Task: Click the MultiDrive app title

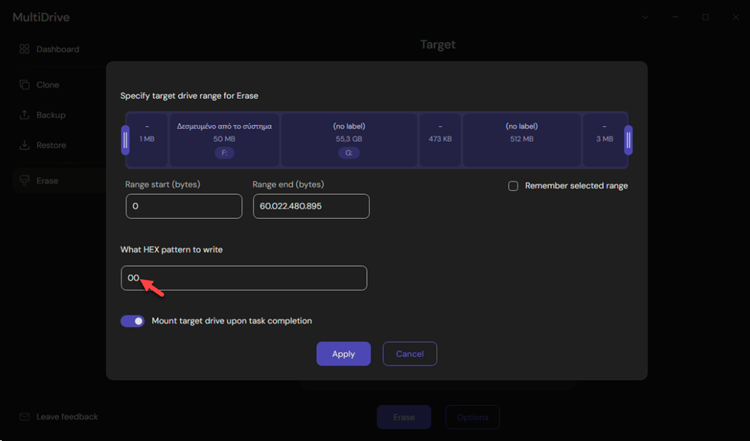Action: click(x=41, y=17)
